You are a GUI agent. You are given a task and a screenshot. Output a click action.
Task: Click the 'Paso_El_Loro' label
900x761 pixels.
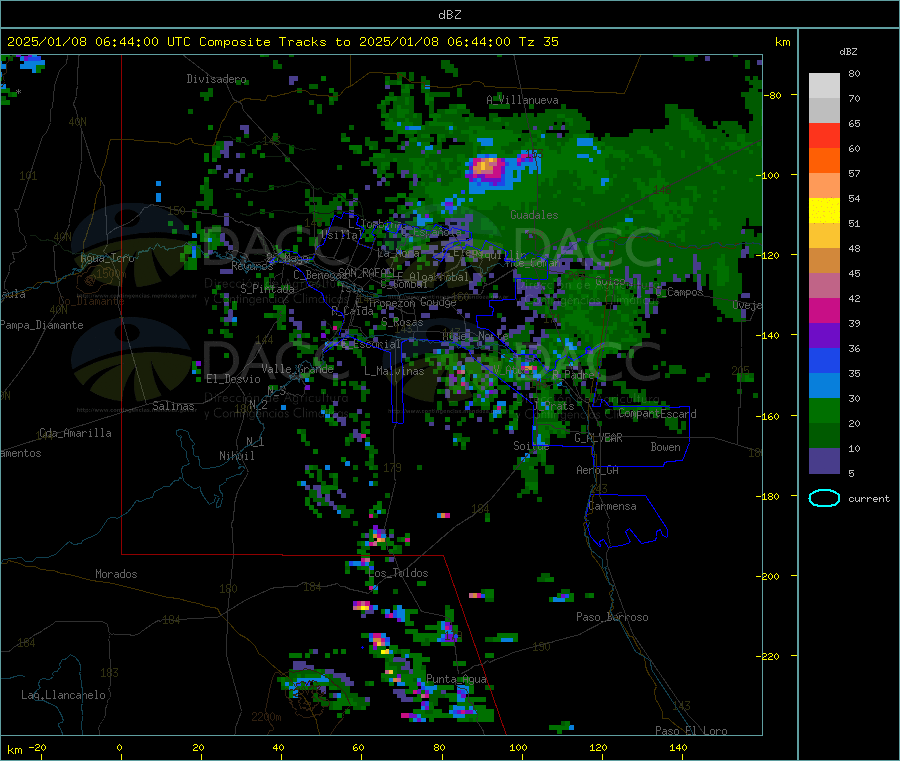pos(692,731)
